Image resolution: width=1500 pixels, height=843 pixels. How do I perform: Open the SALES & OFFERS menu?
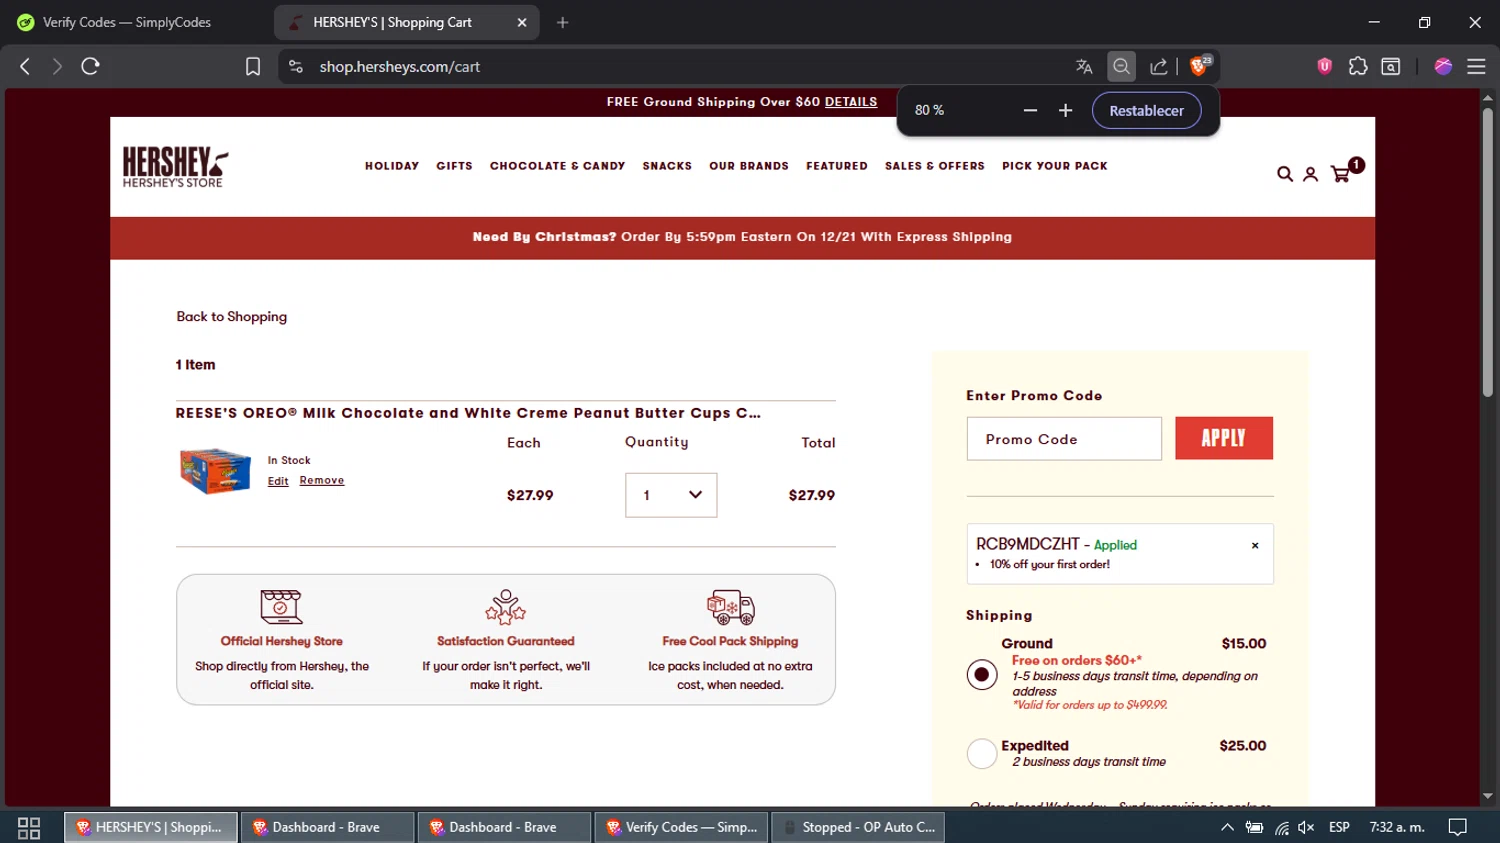click(935, 166)
